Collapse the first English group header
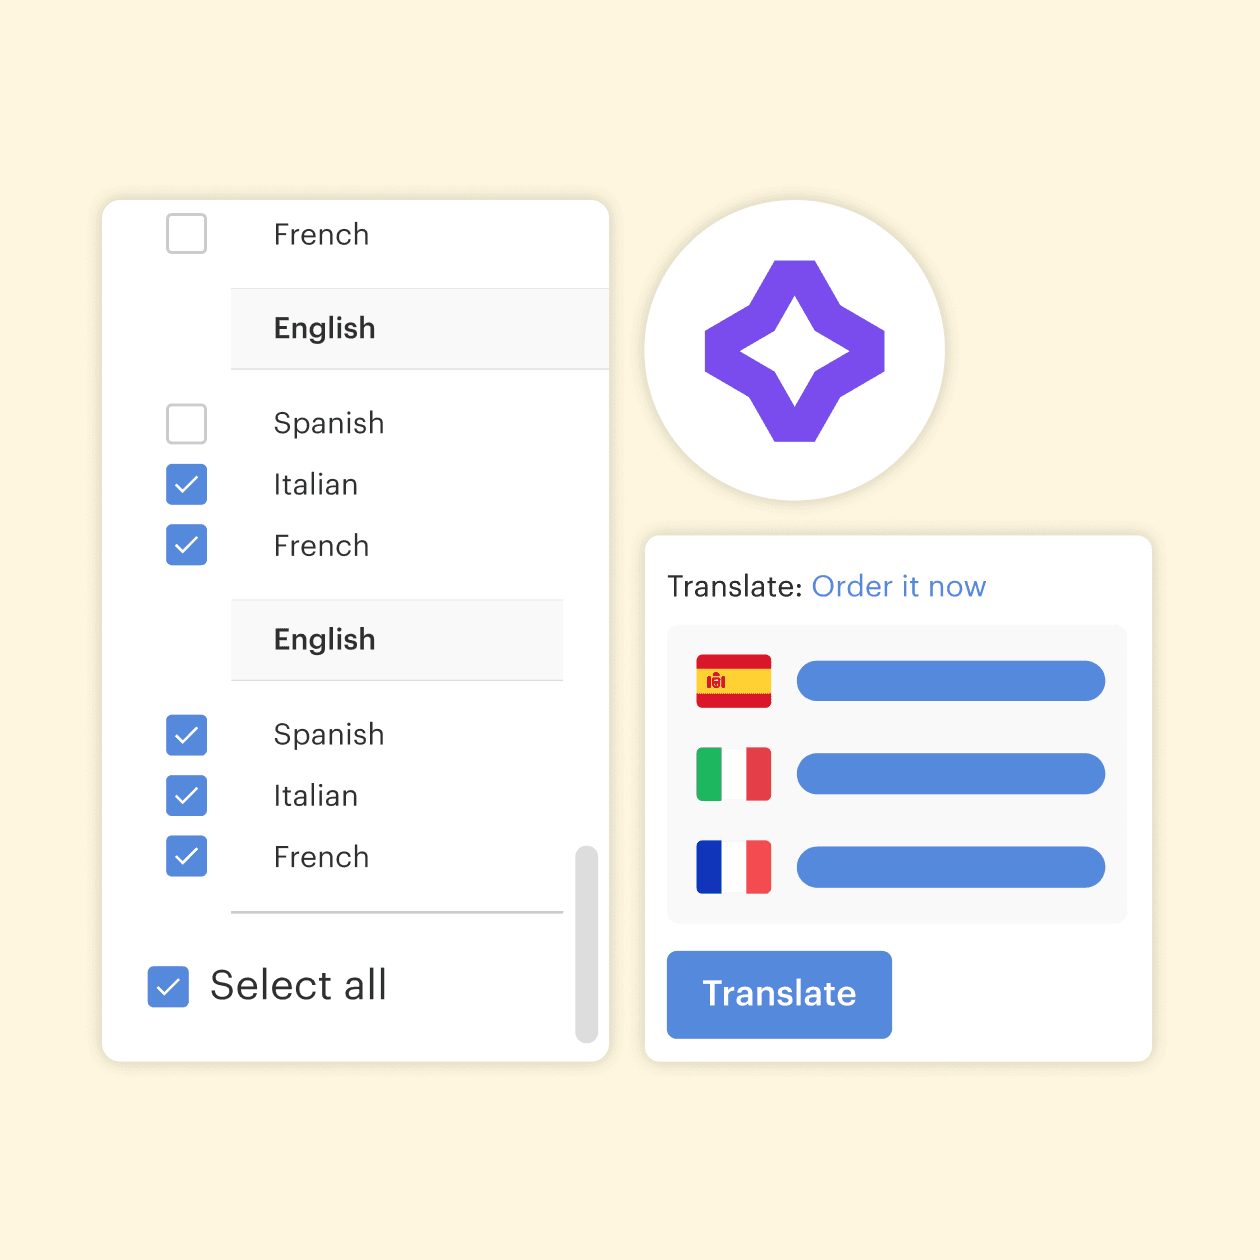This screenshot has width=1260, height=1260. [x=420, y=328]
